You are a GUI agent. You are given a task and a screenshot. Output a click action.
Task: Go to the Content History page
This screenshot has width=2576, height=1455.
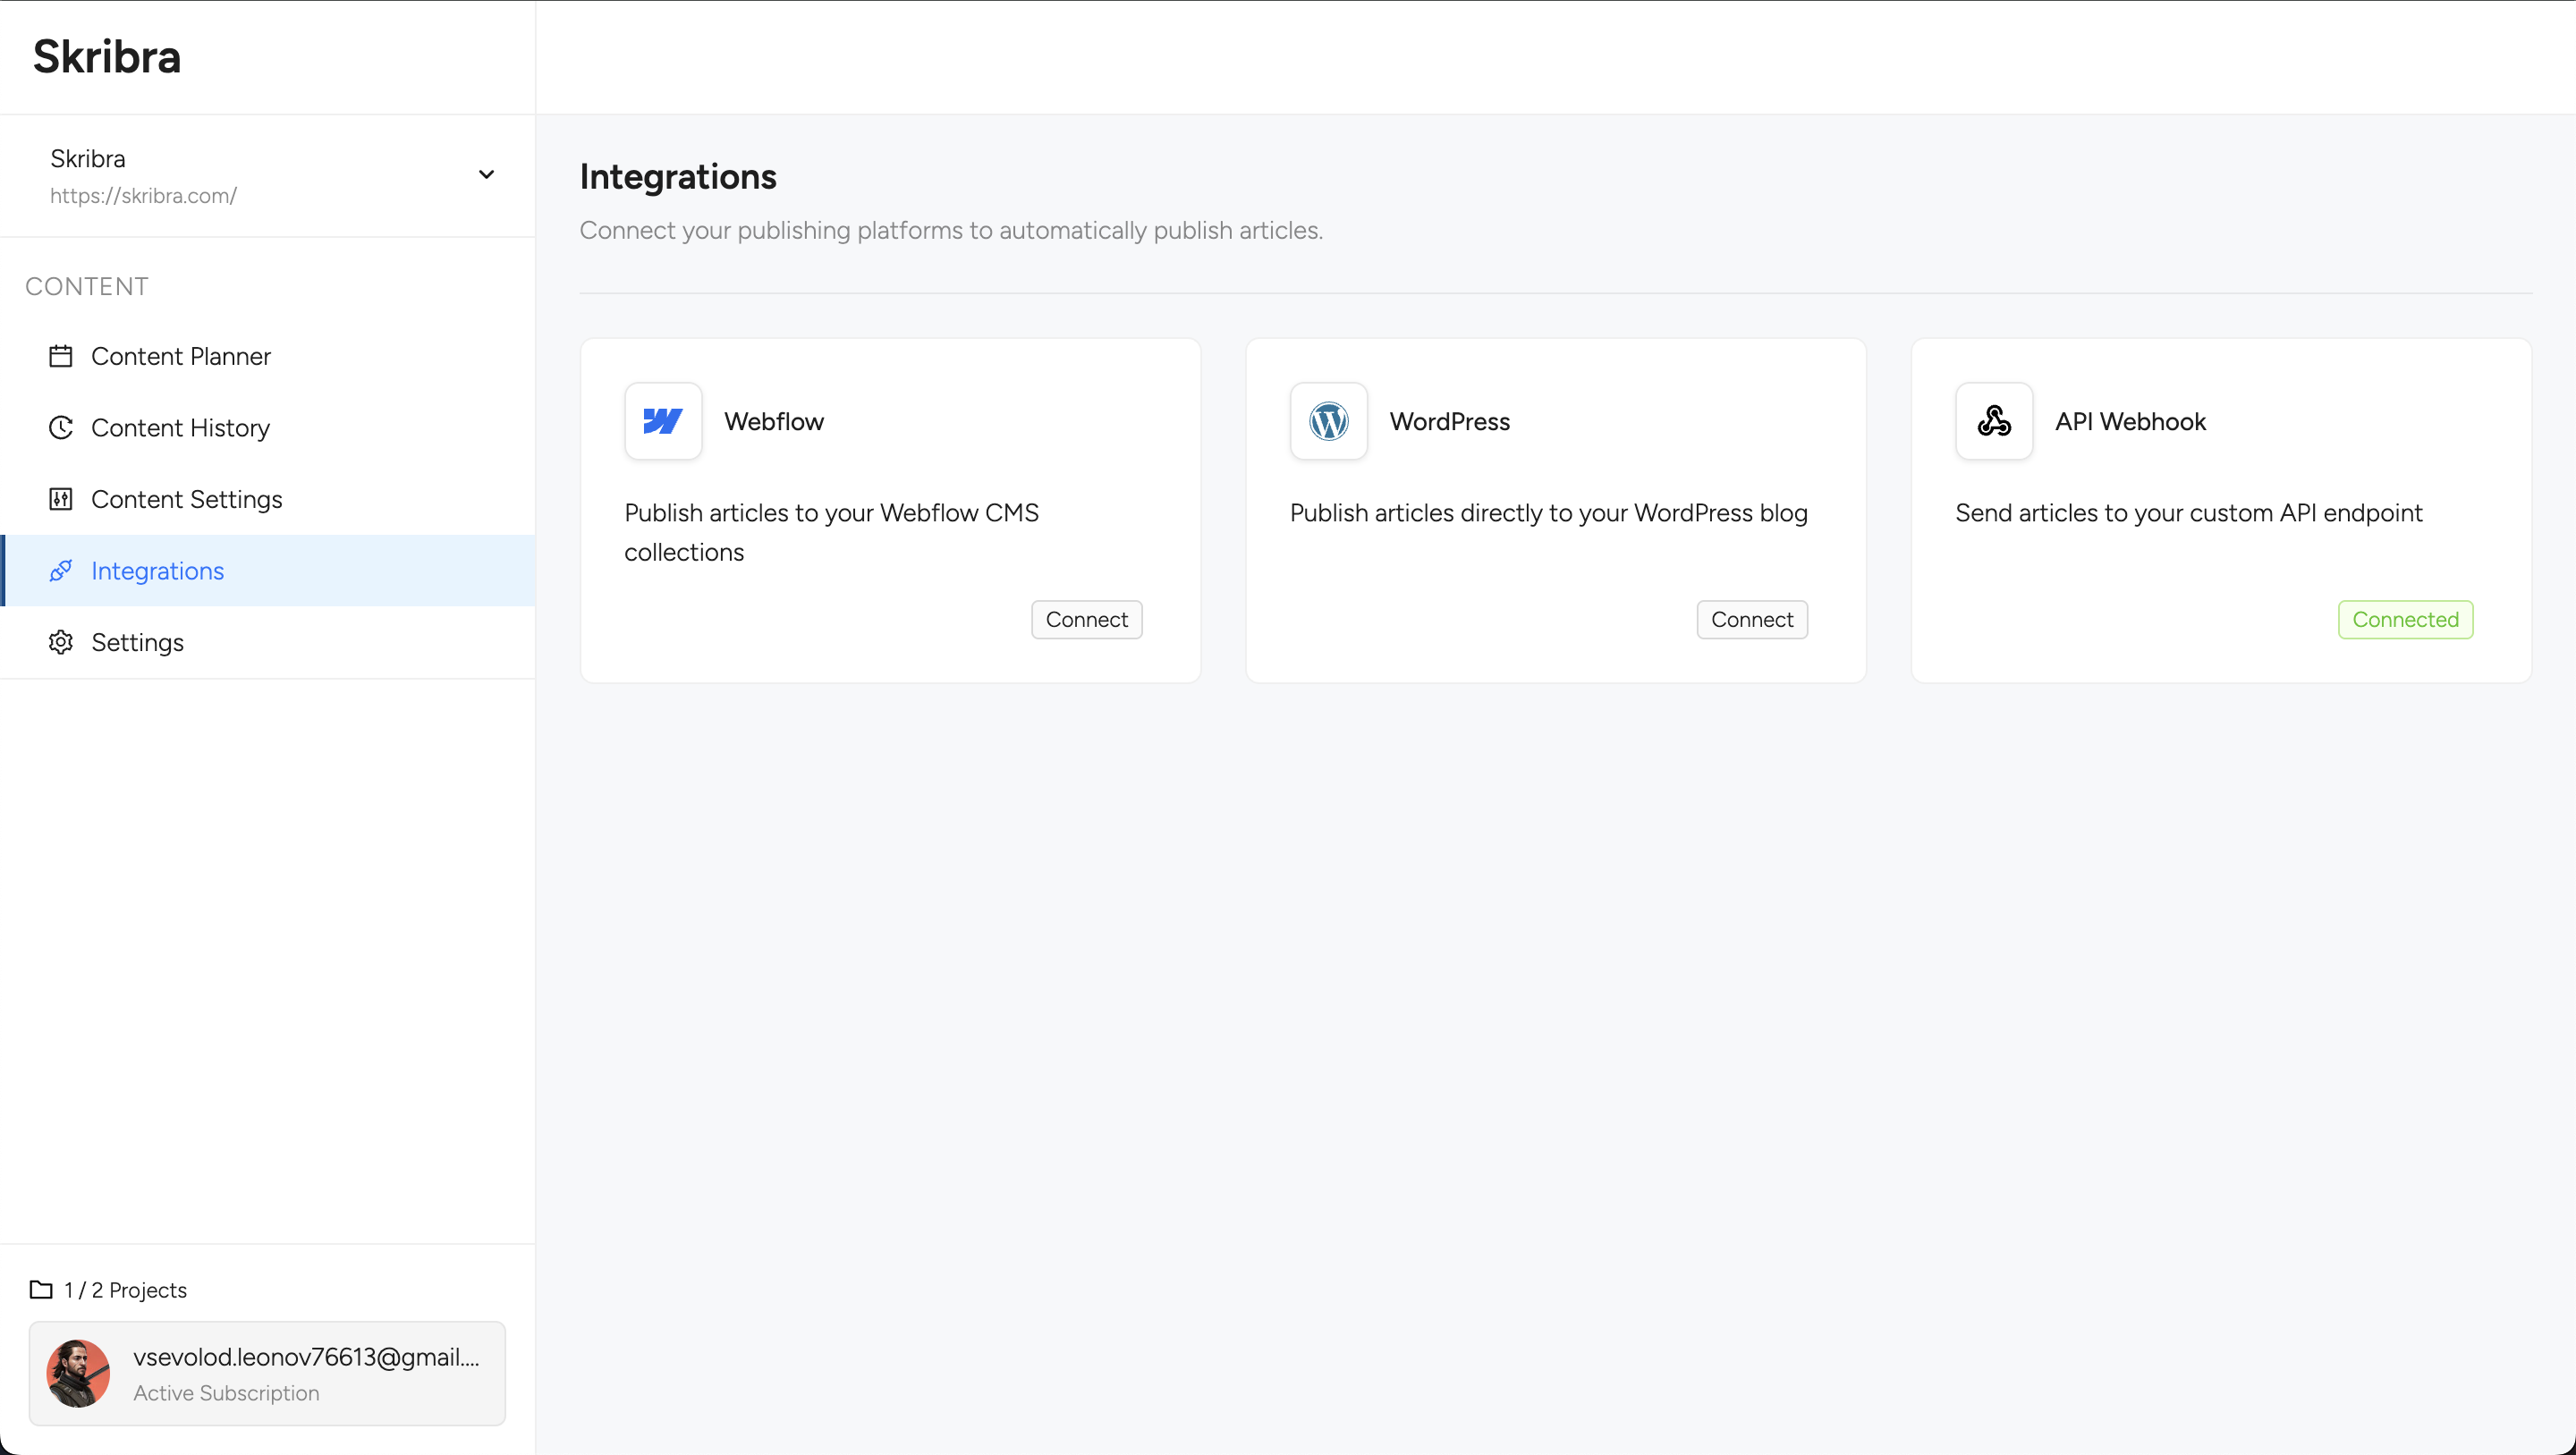coord(181,428)
